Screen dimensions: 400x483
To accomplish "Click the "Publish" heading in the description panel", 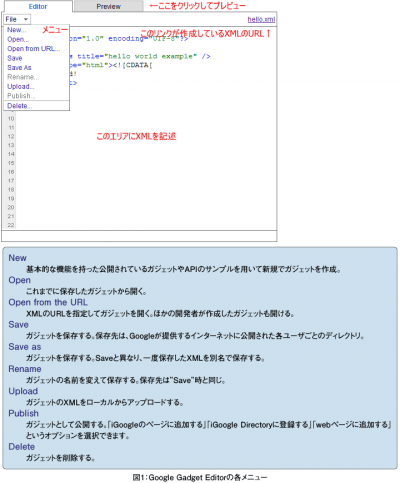I will (x=23, y=413).
